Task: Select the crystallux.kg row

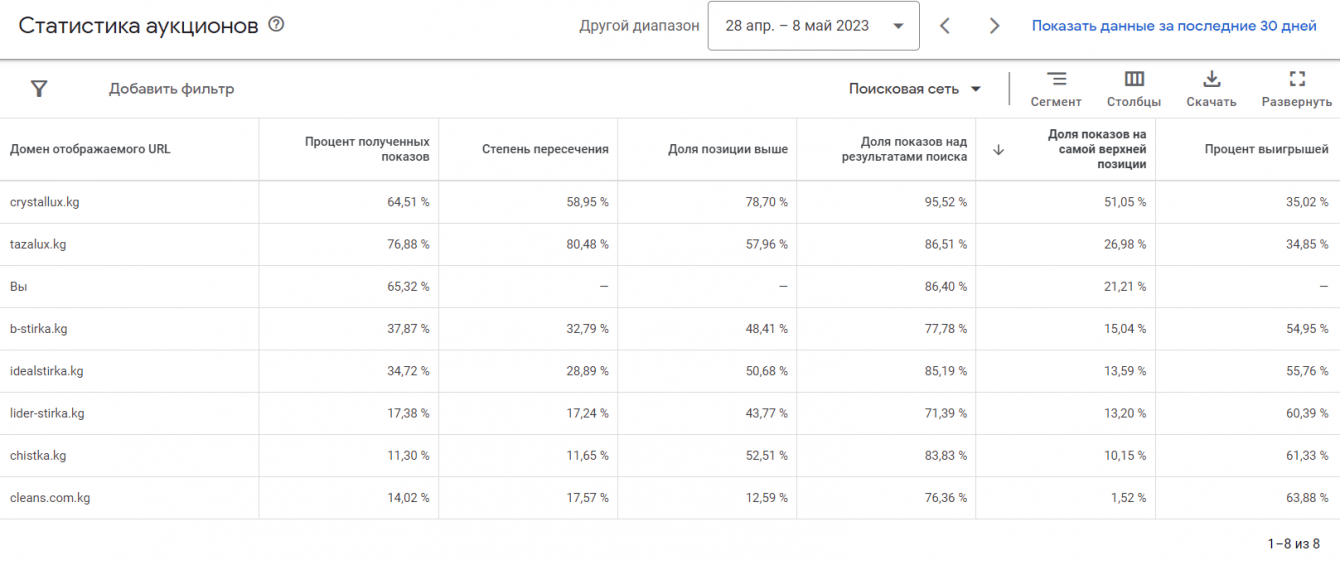Action: (x=45, y=202)
